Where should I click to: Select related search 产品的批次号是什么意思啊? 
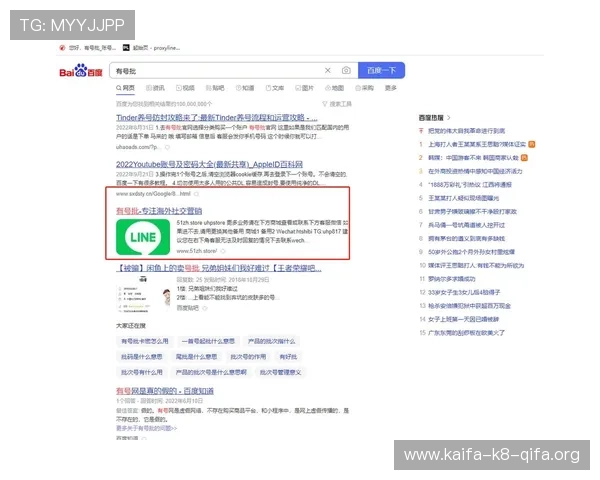[x=211, y=372]
